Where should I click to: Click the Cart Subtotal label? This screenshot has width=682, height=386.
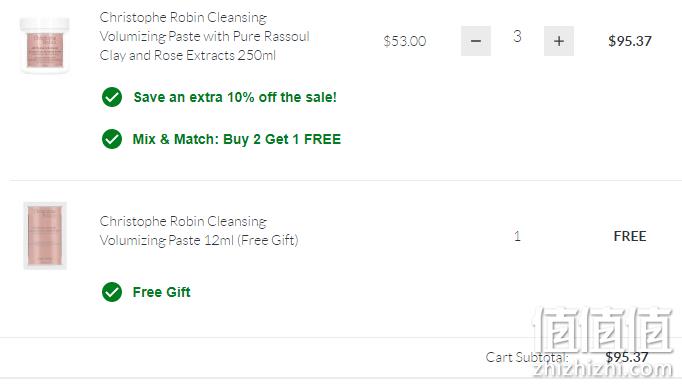(527, 357)
